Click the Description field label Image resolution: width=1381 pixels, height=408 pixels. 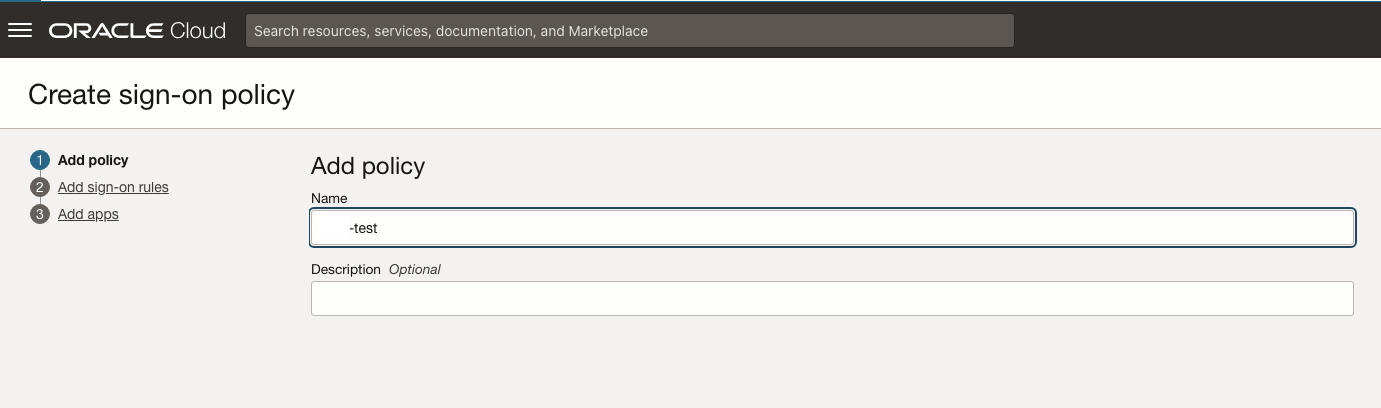click(x=346, y=269)
